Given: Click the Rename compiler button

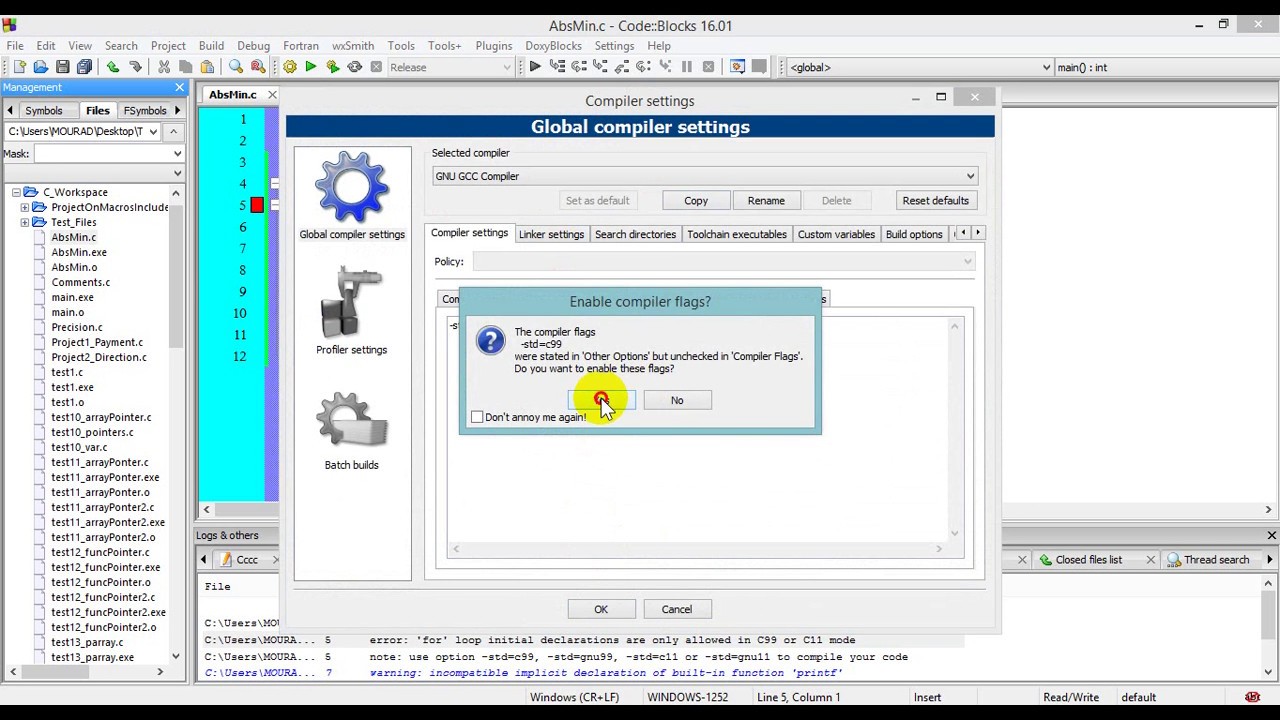Looking at the screenshot, I should (x=766, y=201).
